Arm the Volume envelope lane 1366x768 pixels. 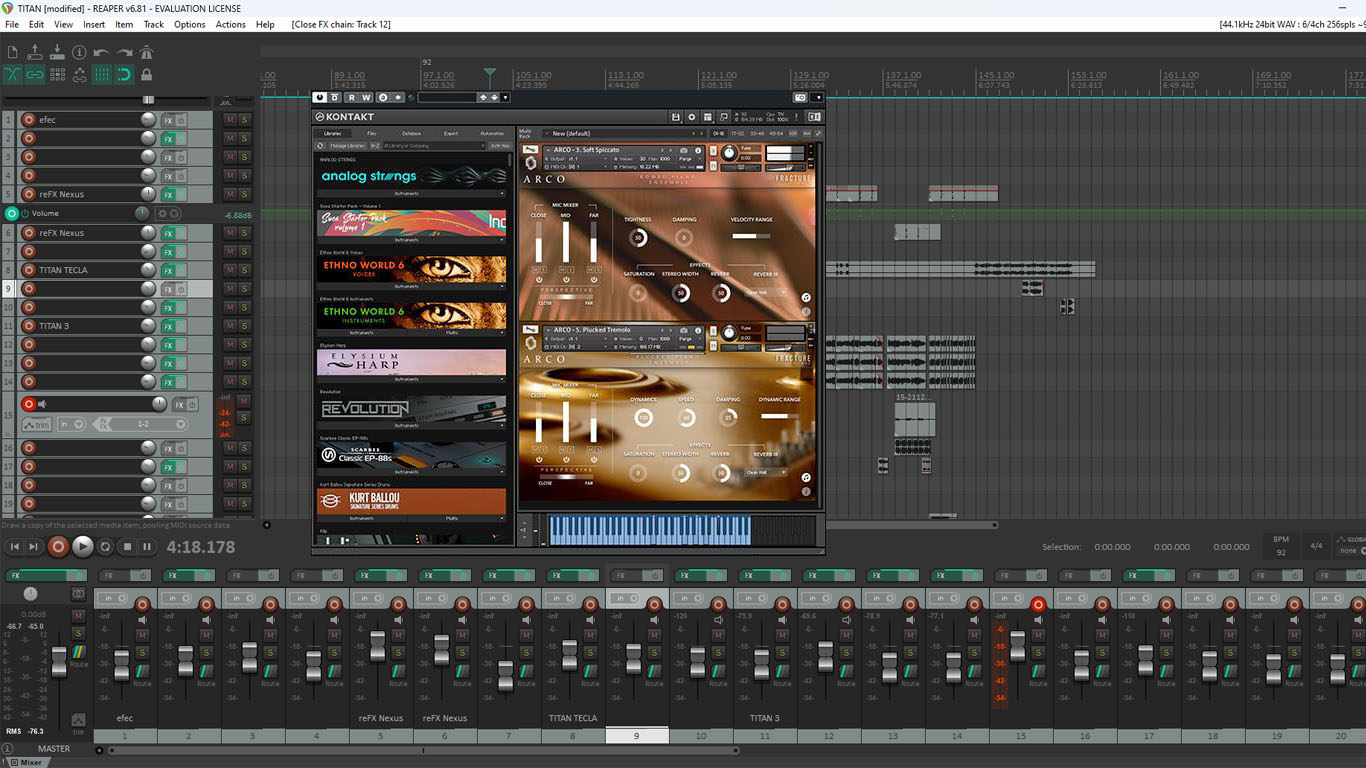(12, 213)
